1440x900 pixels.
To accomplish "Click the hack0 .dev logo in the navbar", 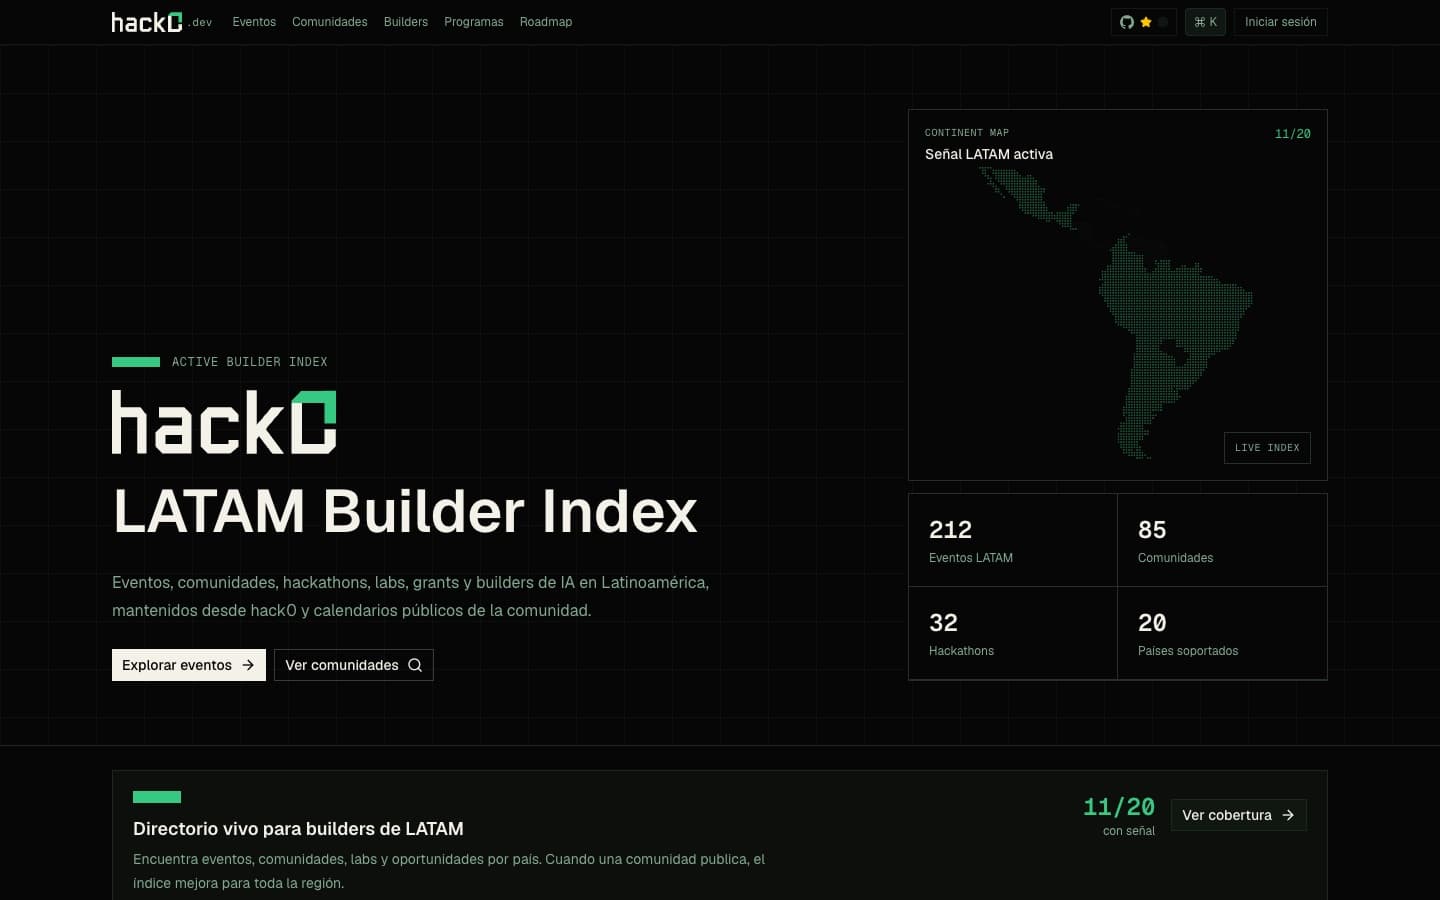I will point(162,22).
